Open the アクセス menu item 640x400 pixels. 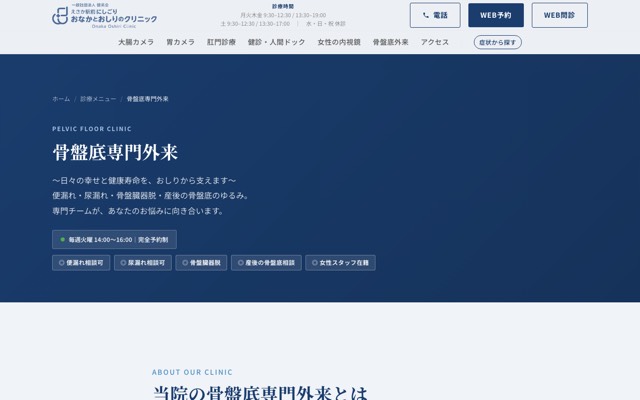(x=435, y=42)
